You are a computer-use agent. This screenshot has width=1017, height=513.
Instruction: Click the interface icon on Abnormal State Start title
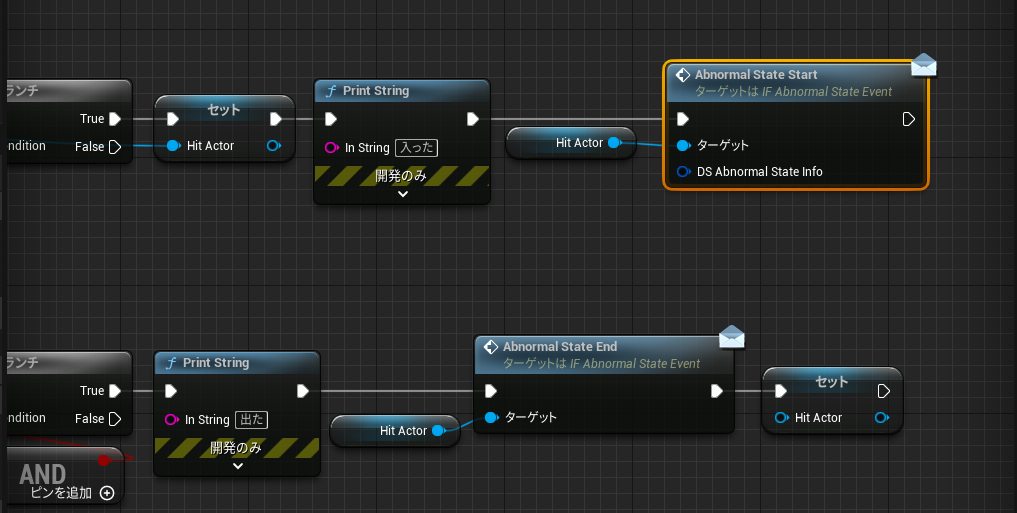pos(683,75)
